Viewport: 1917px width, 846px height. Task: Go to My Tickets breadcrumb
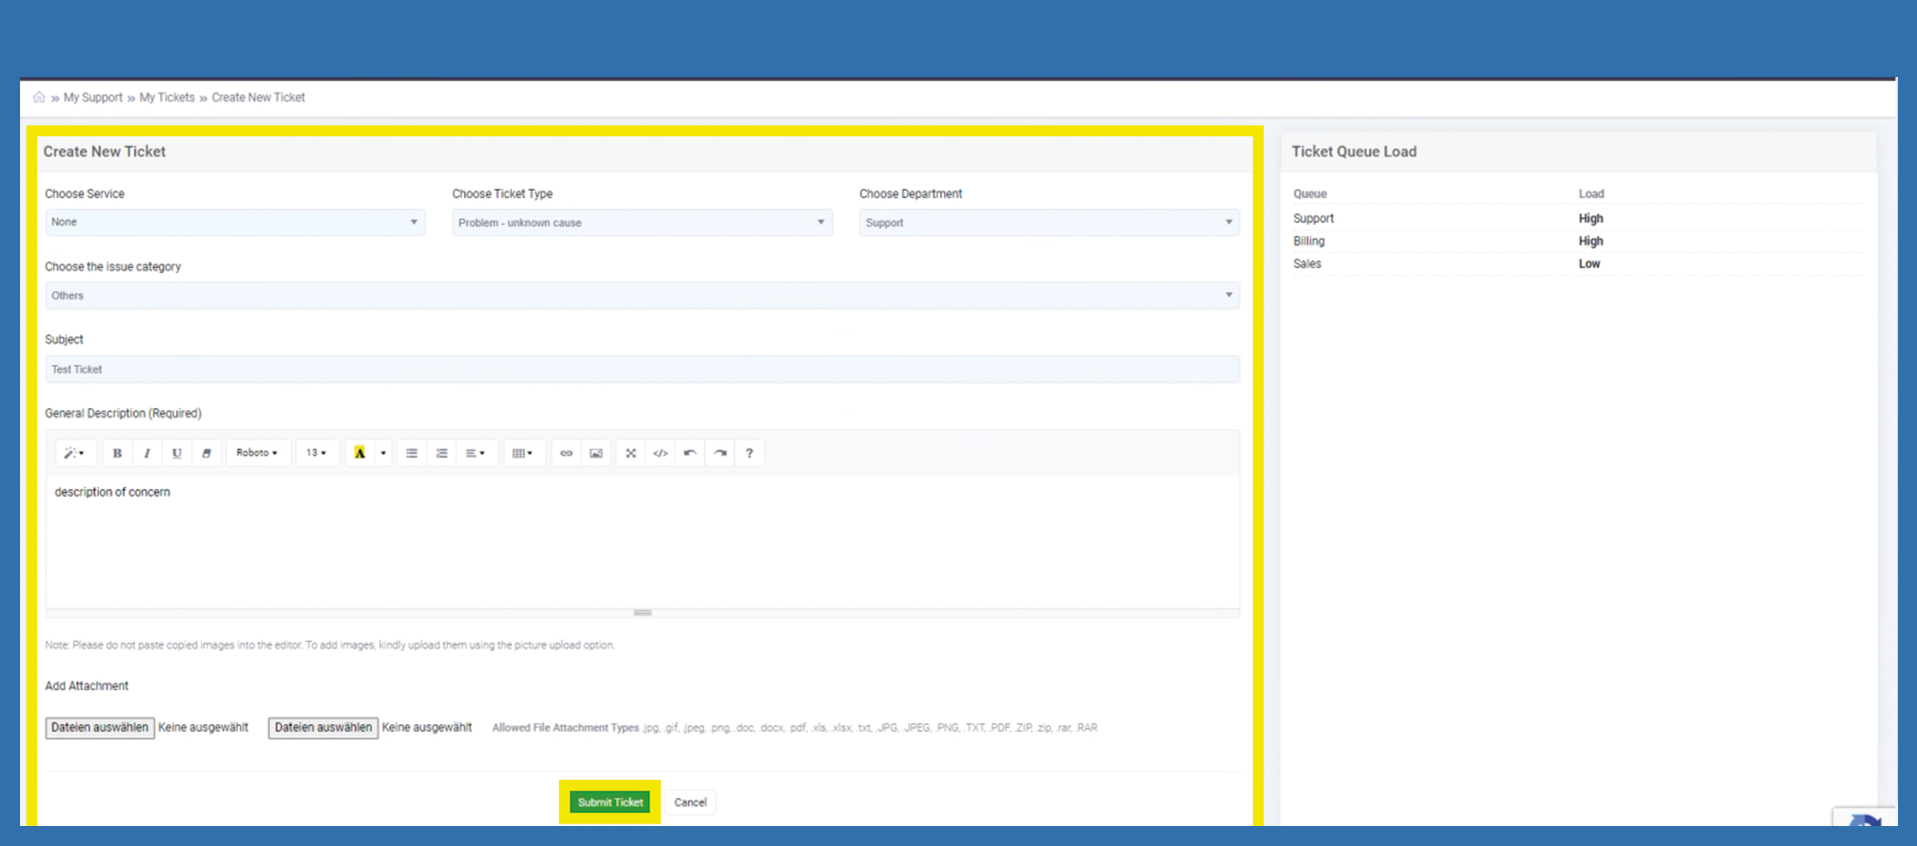click(x=167, y=97)
